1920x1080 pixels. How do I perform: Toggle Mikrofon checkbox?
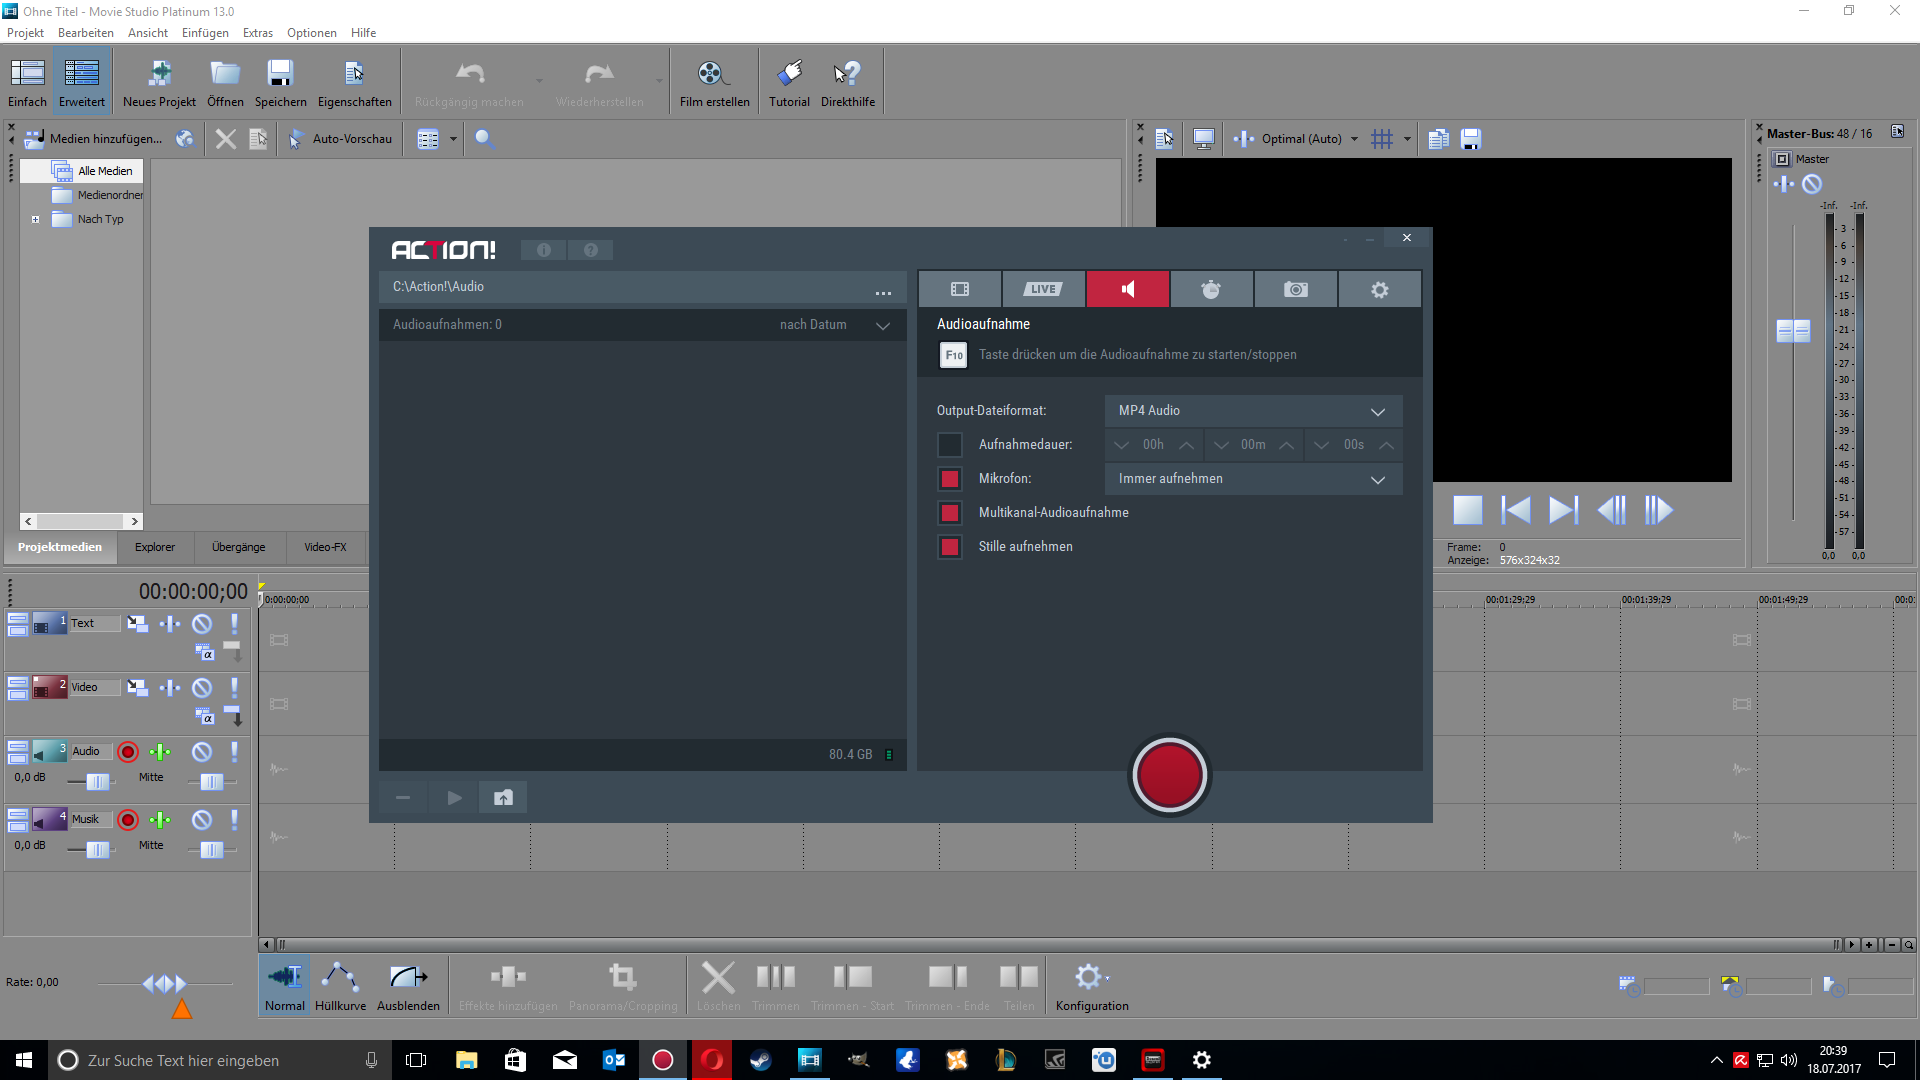[x=950, y=479]
